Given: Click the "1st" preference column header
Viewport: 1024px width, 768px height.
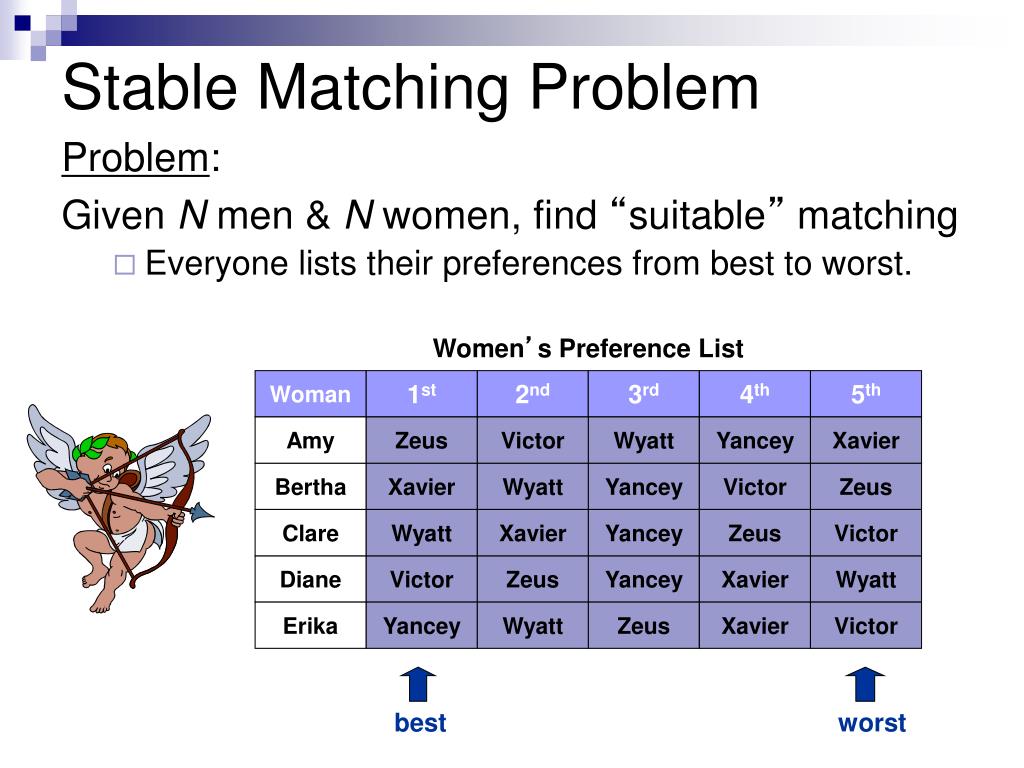Looking at the screenshot, I should point(421,394).
